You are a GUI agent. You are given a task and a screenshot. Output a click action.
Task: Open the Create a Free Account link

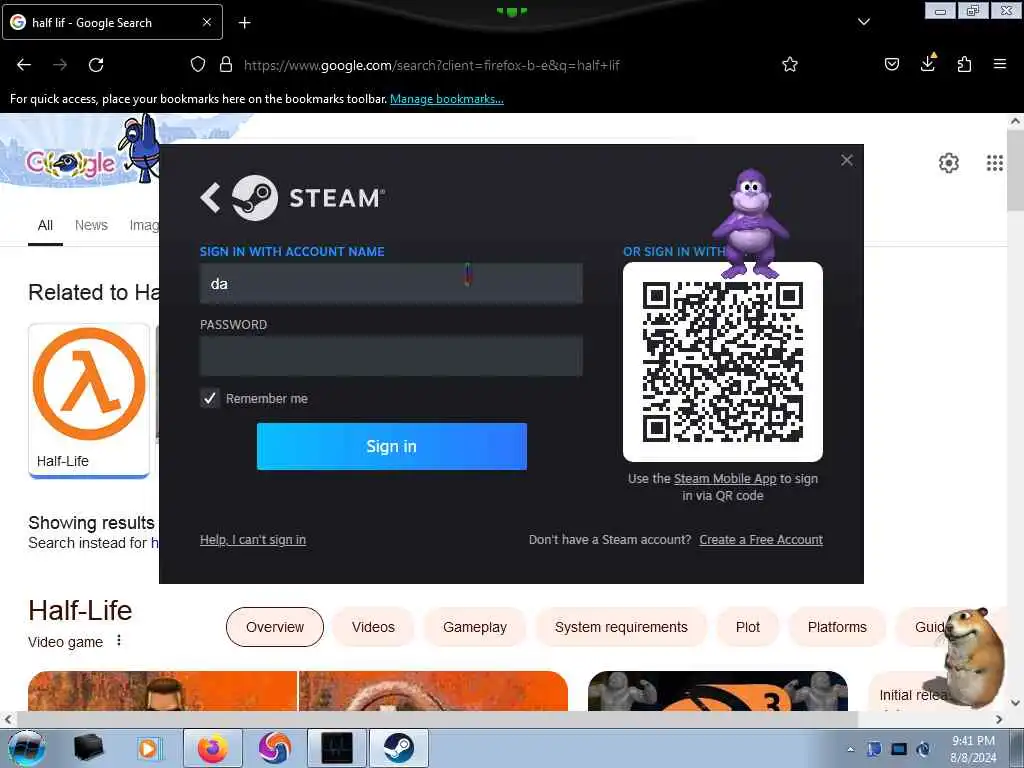761,539
